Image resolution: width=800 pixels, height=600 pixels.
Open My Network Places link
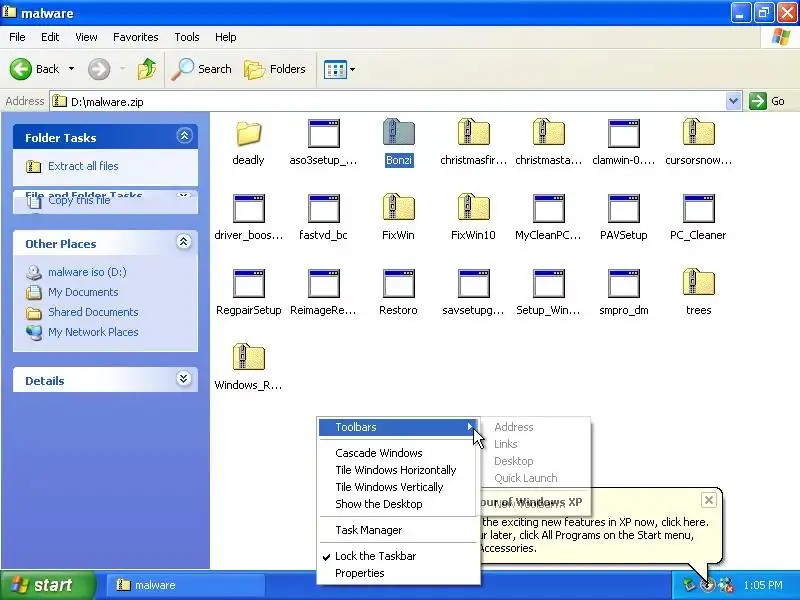(x=93, y=332)
